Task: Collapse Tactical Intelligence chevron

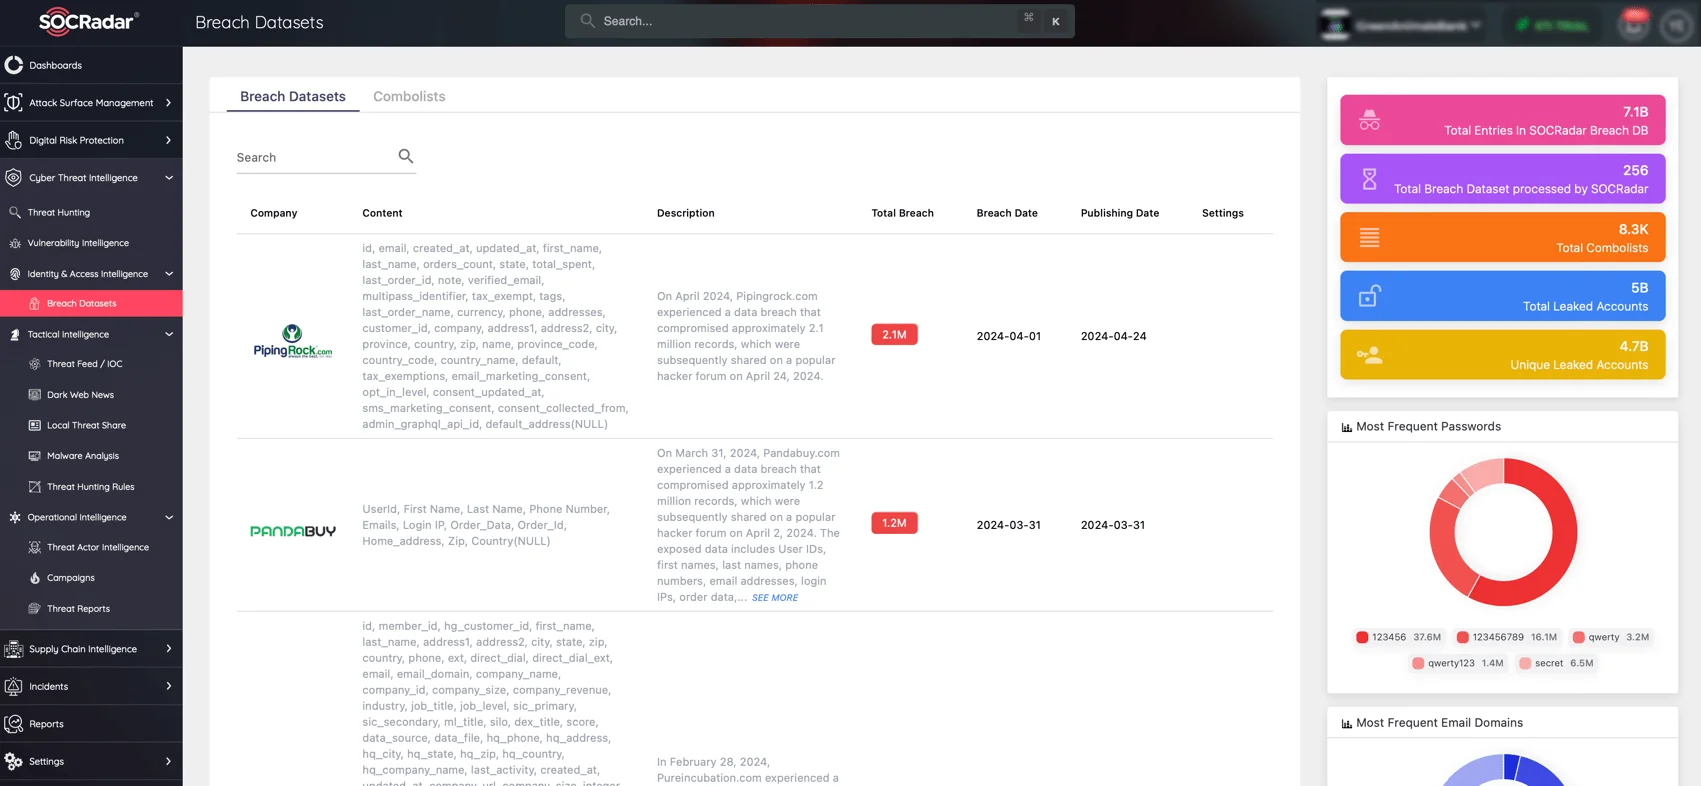Action: click(168, 334)
